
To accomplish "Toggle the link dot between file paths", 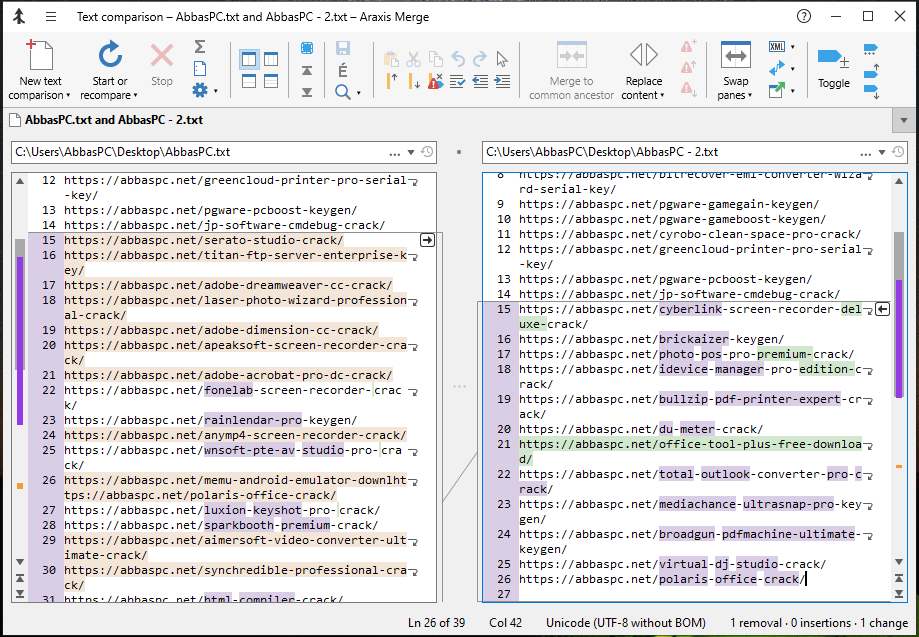I will tap(459, 152).
